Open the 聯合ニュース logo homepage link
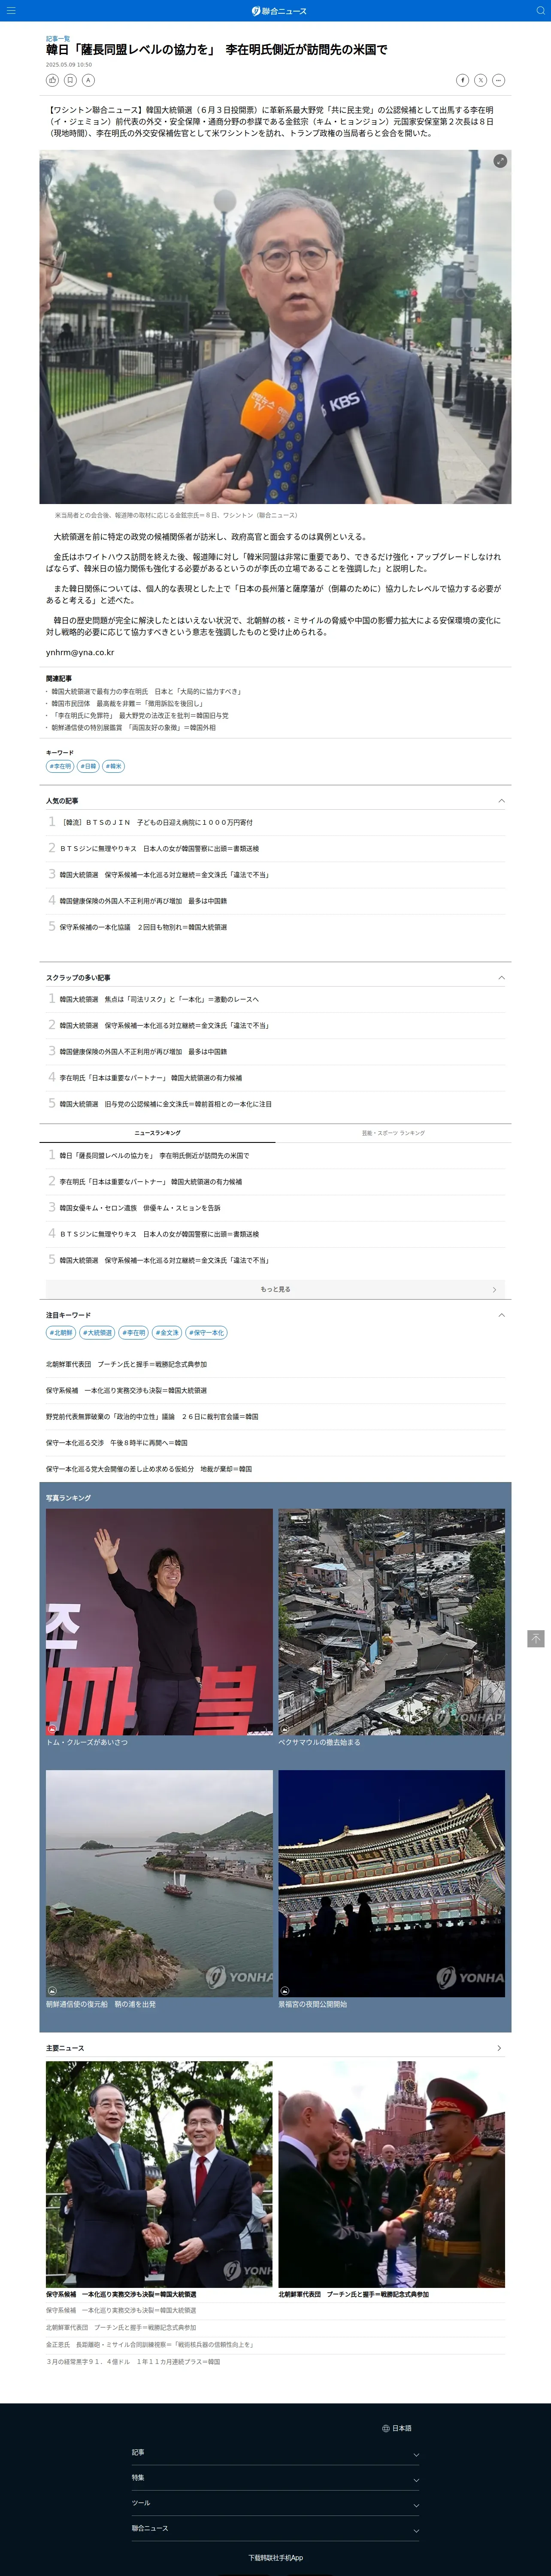Image resolution: width=551 pixels, height=2576 pixels. pos(279,11)
